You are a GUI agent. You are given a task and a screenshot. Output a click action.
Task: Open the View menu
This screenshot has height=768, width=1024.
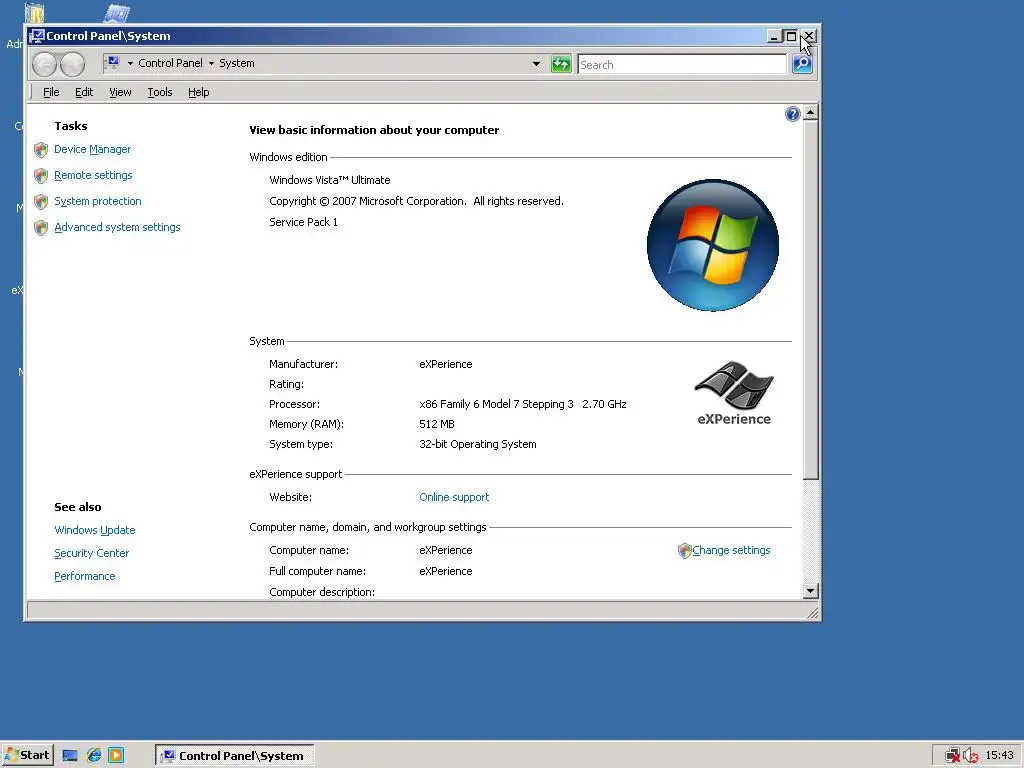[120, 92]
